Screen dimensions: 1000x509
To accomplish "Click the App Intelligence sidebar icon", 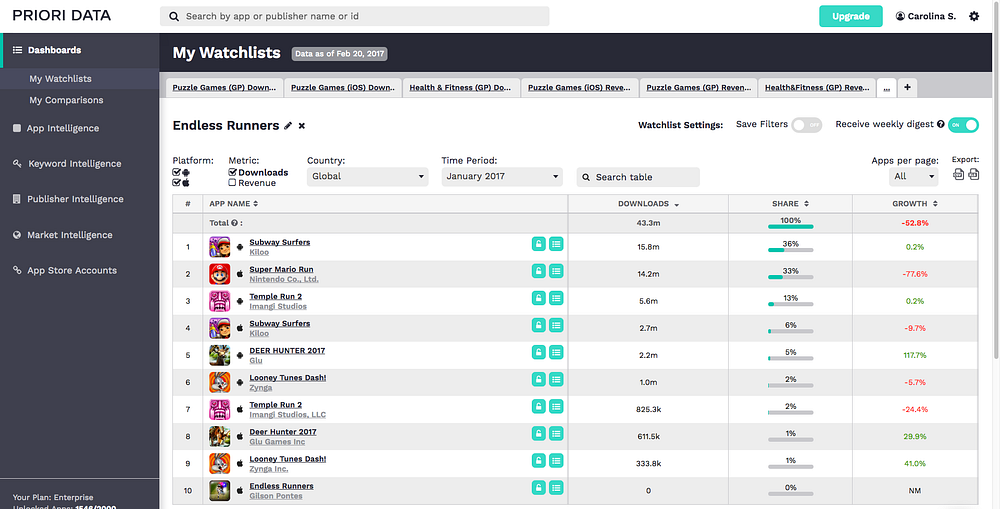I will (x=17, y=128).
